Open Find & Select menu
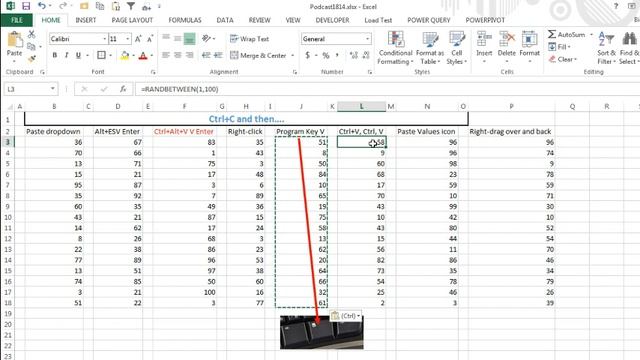Image resolution: width=640 pixels, height=360 pixels. pos(629,48)
